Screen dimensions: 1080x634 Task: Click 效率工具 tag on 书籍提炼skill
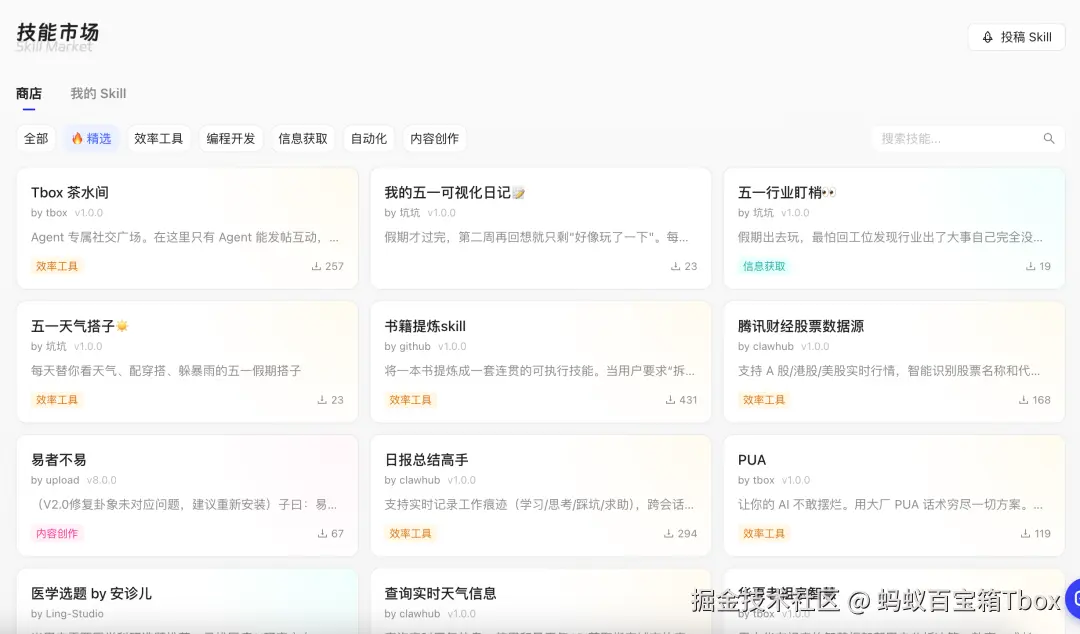pos(411,400)
